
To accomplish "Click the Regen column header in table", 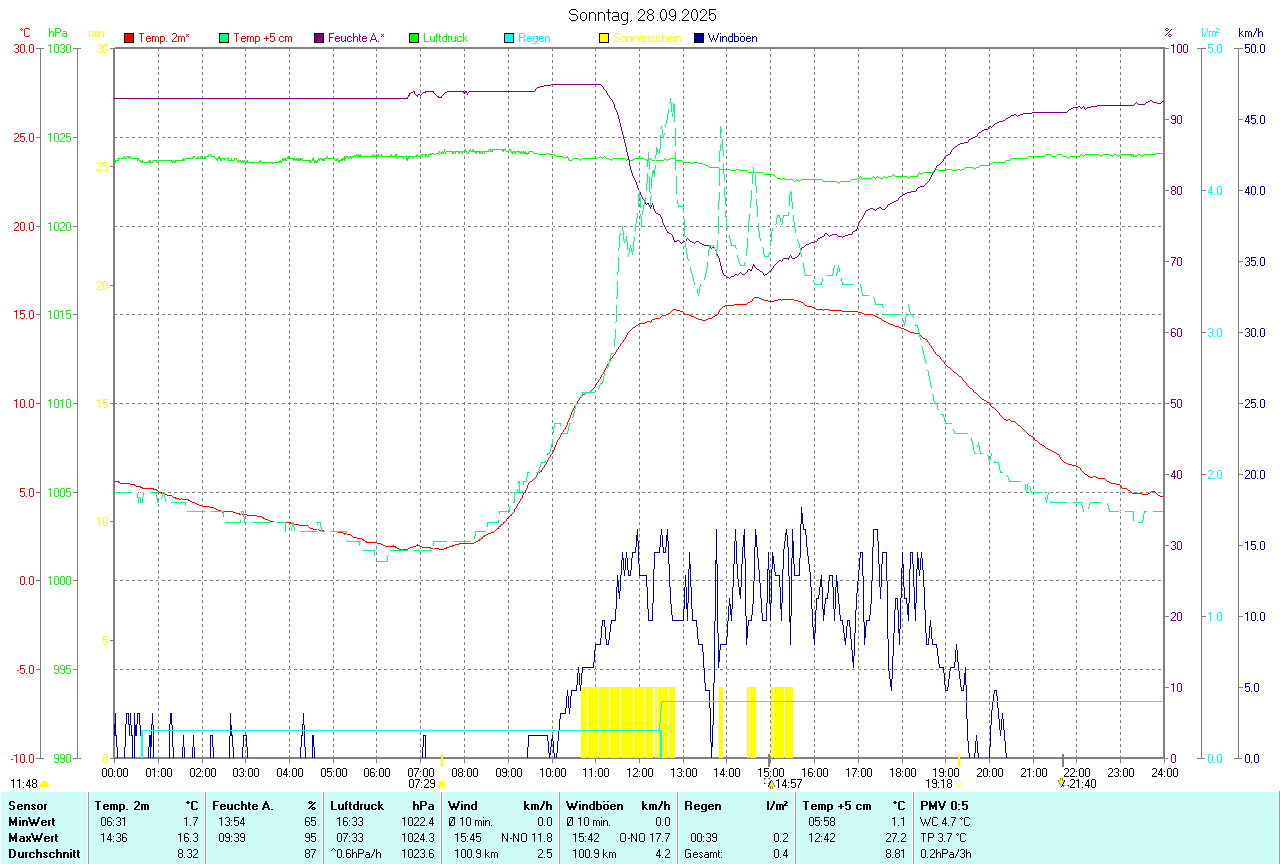I will (x=701, y=805).
